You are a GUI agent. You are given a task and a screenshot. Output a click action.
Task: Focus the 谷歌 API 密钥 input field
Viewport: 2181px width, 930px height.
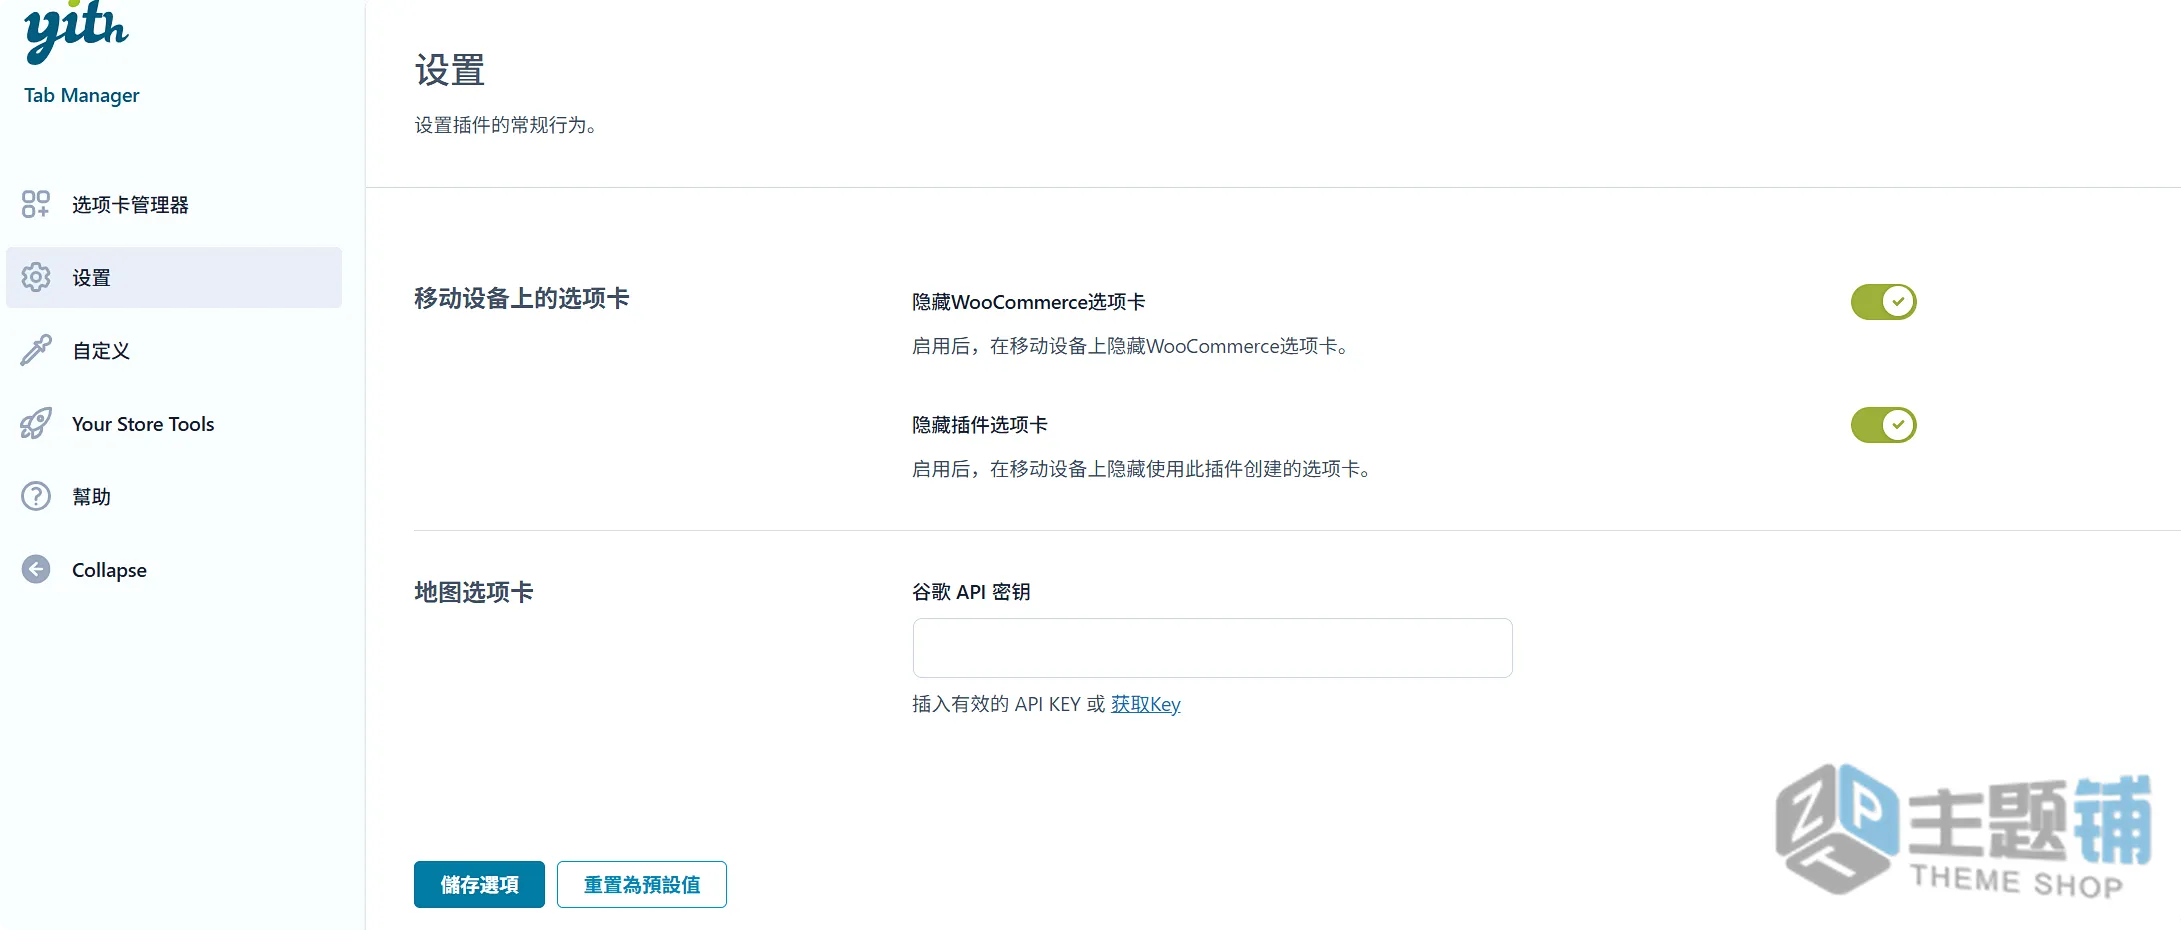(x=1212, y=648)
